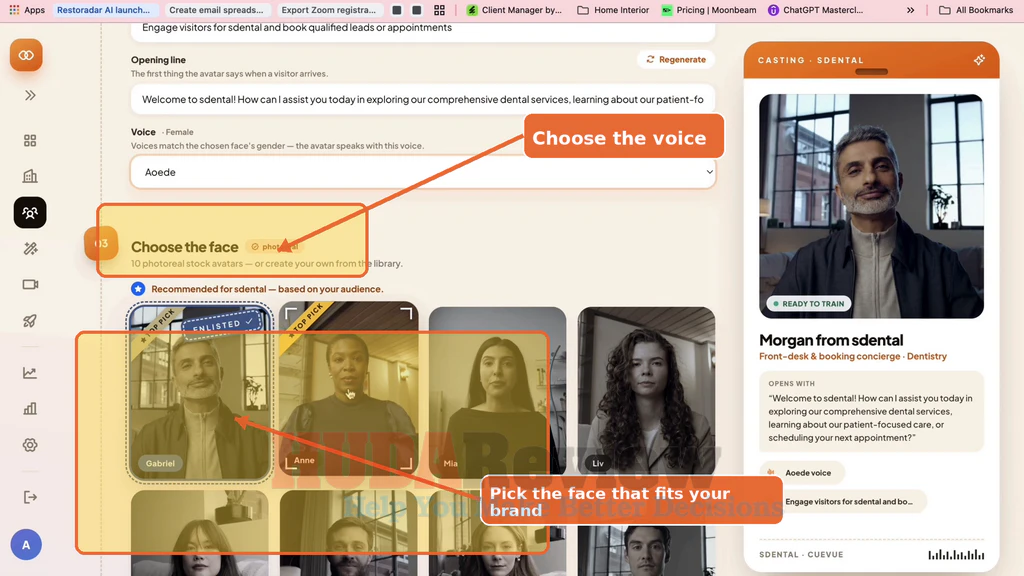Image resolution: width=1024 pixels, height=576 pixels.
Task: Click the sparkle icon in casting header
Action: click(979, 60)
